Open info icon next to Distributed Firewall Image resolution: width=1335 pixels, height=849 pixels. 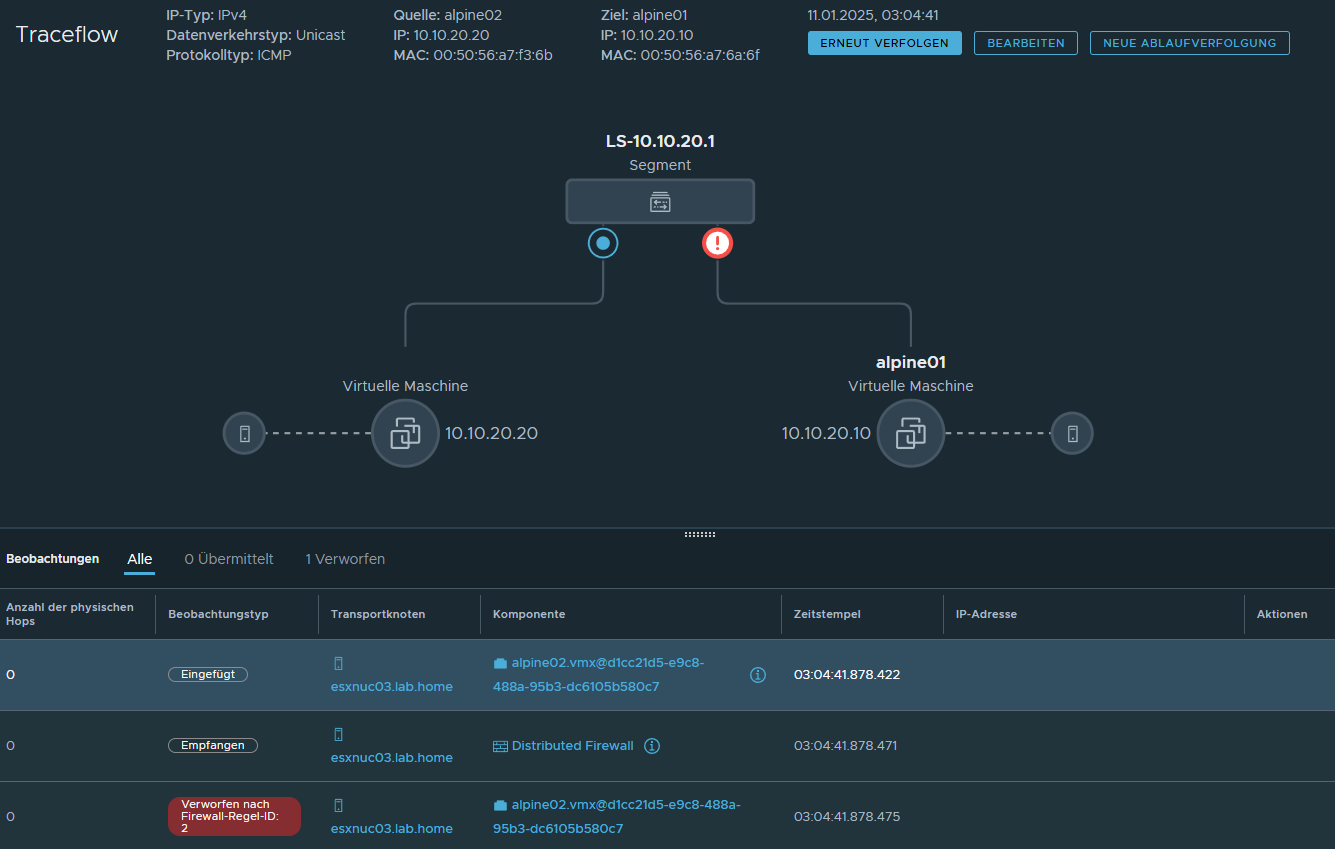[652, 746]
